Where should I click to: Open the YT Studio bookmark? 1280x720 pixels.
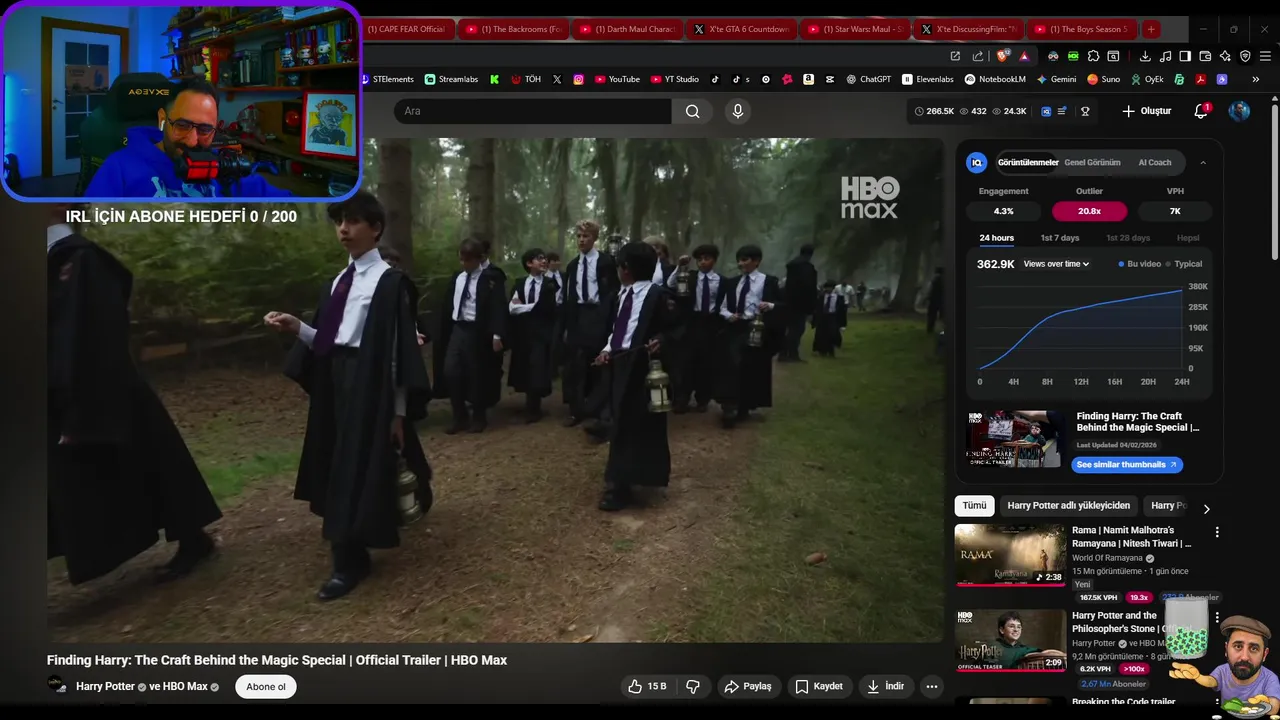click(675, 79)
